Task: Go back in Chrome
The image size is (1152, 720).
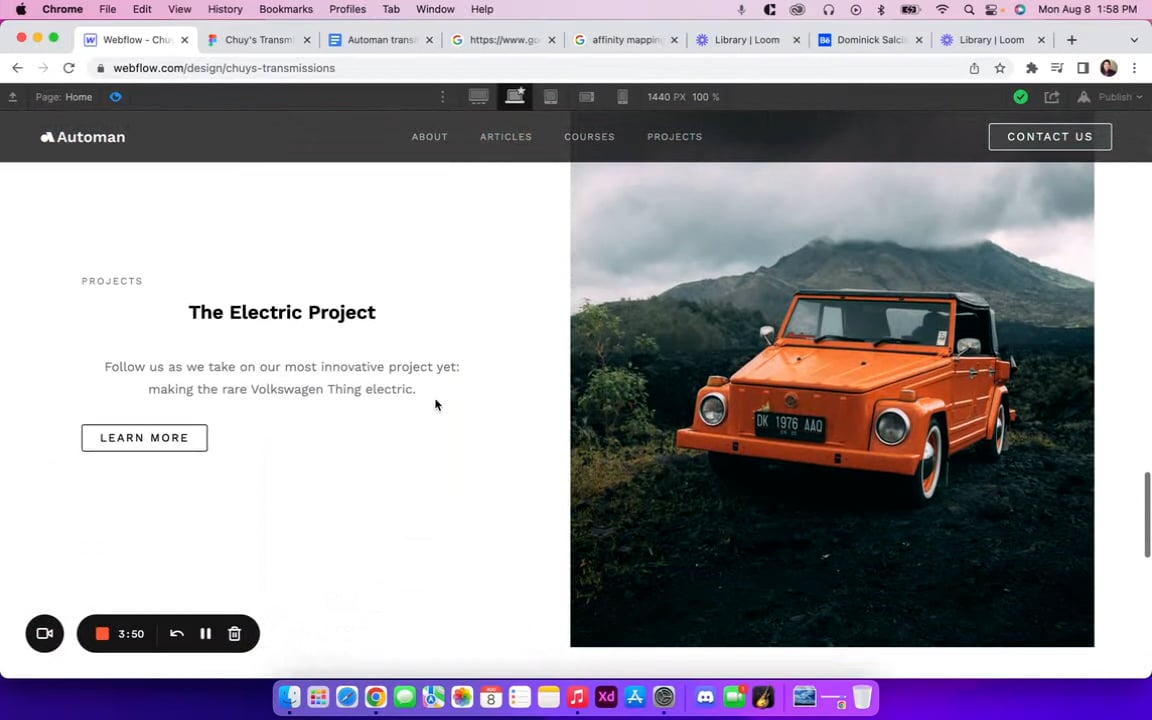Action: pyautogui.click(x=18, y=68)
